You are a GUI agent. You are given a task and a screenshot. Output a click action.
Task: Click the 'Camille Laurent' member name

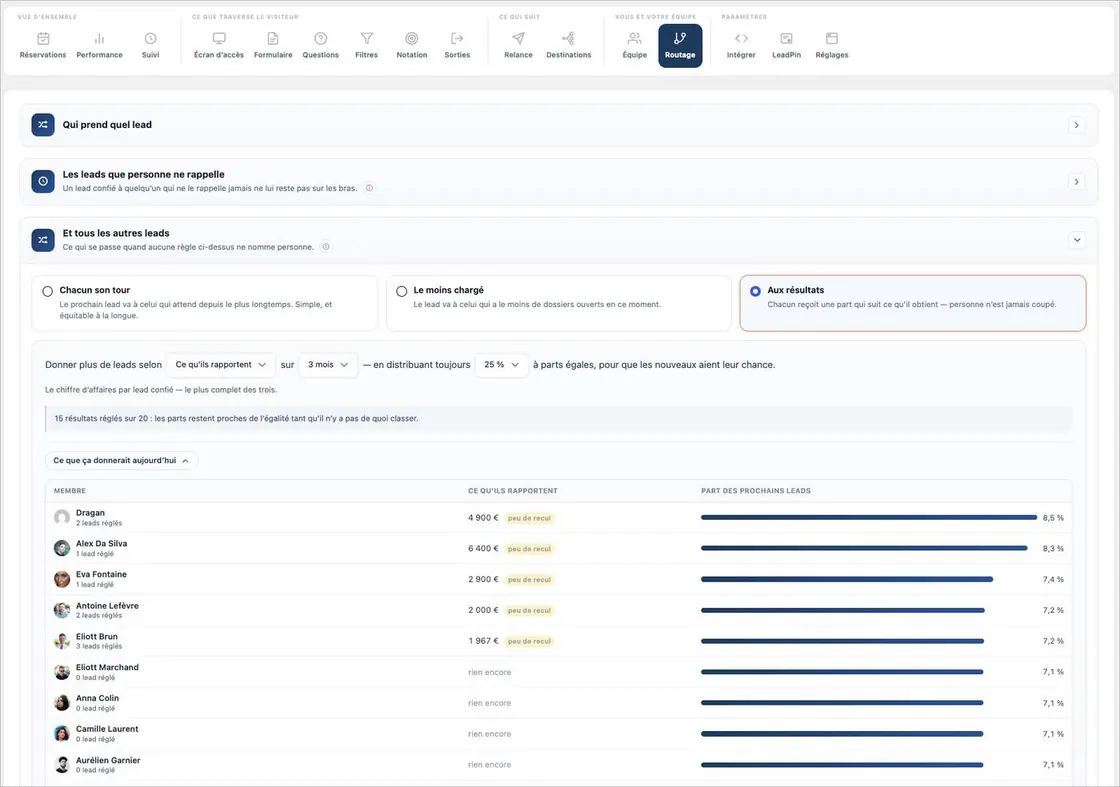107,729
